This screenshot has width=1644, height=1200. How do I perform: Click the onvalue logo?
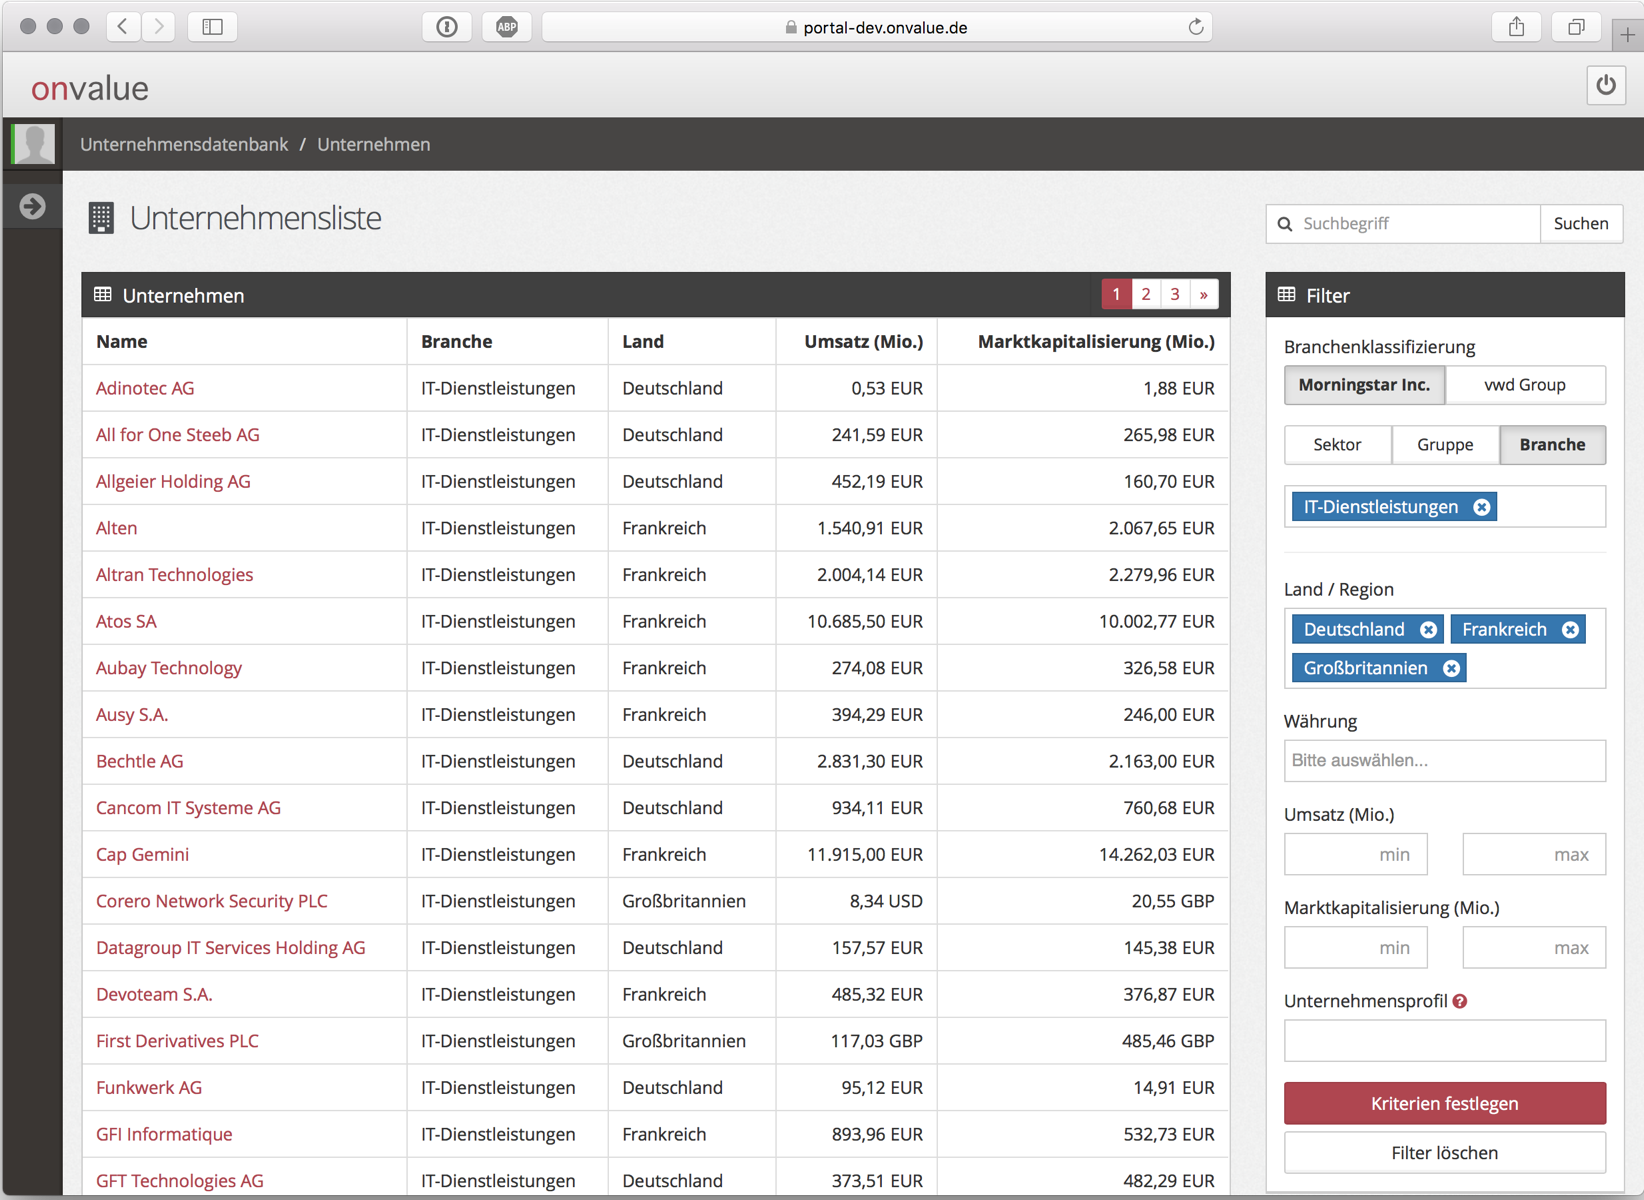click(x=90, y=88)
